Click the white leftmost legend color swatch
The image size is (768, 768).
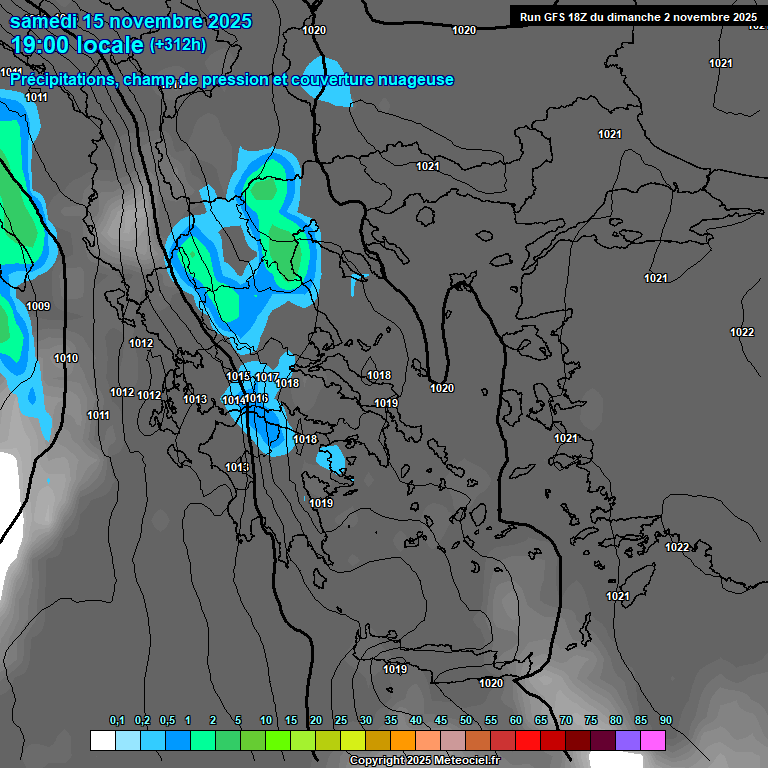(102, 740)
